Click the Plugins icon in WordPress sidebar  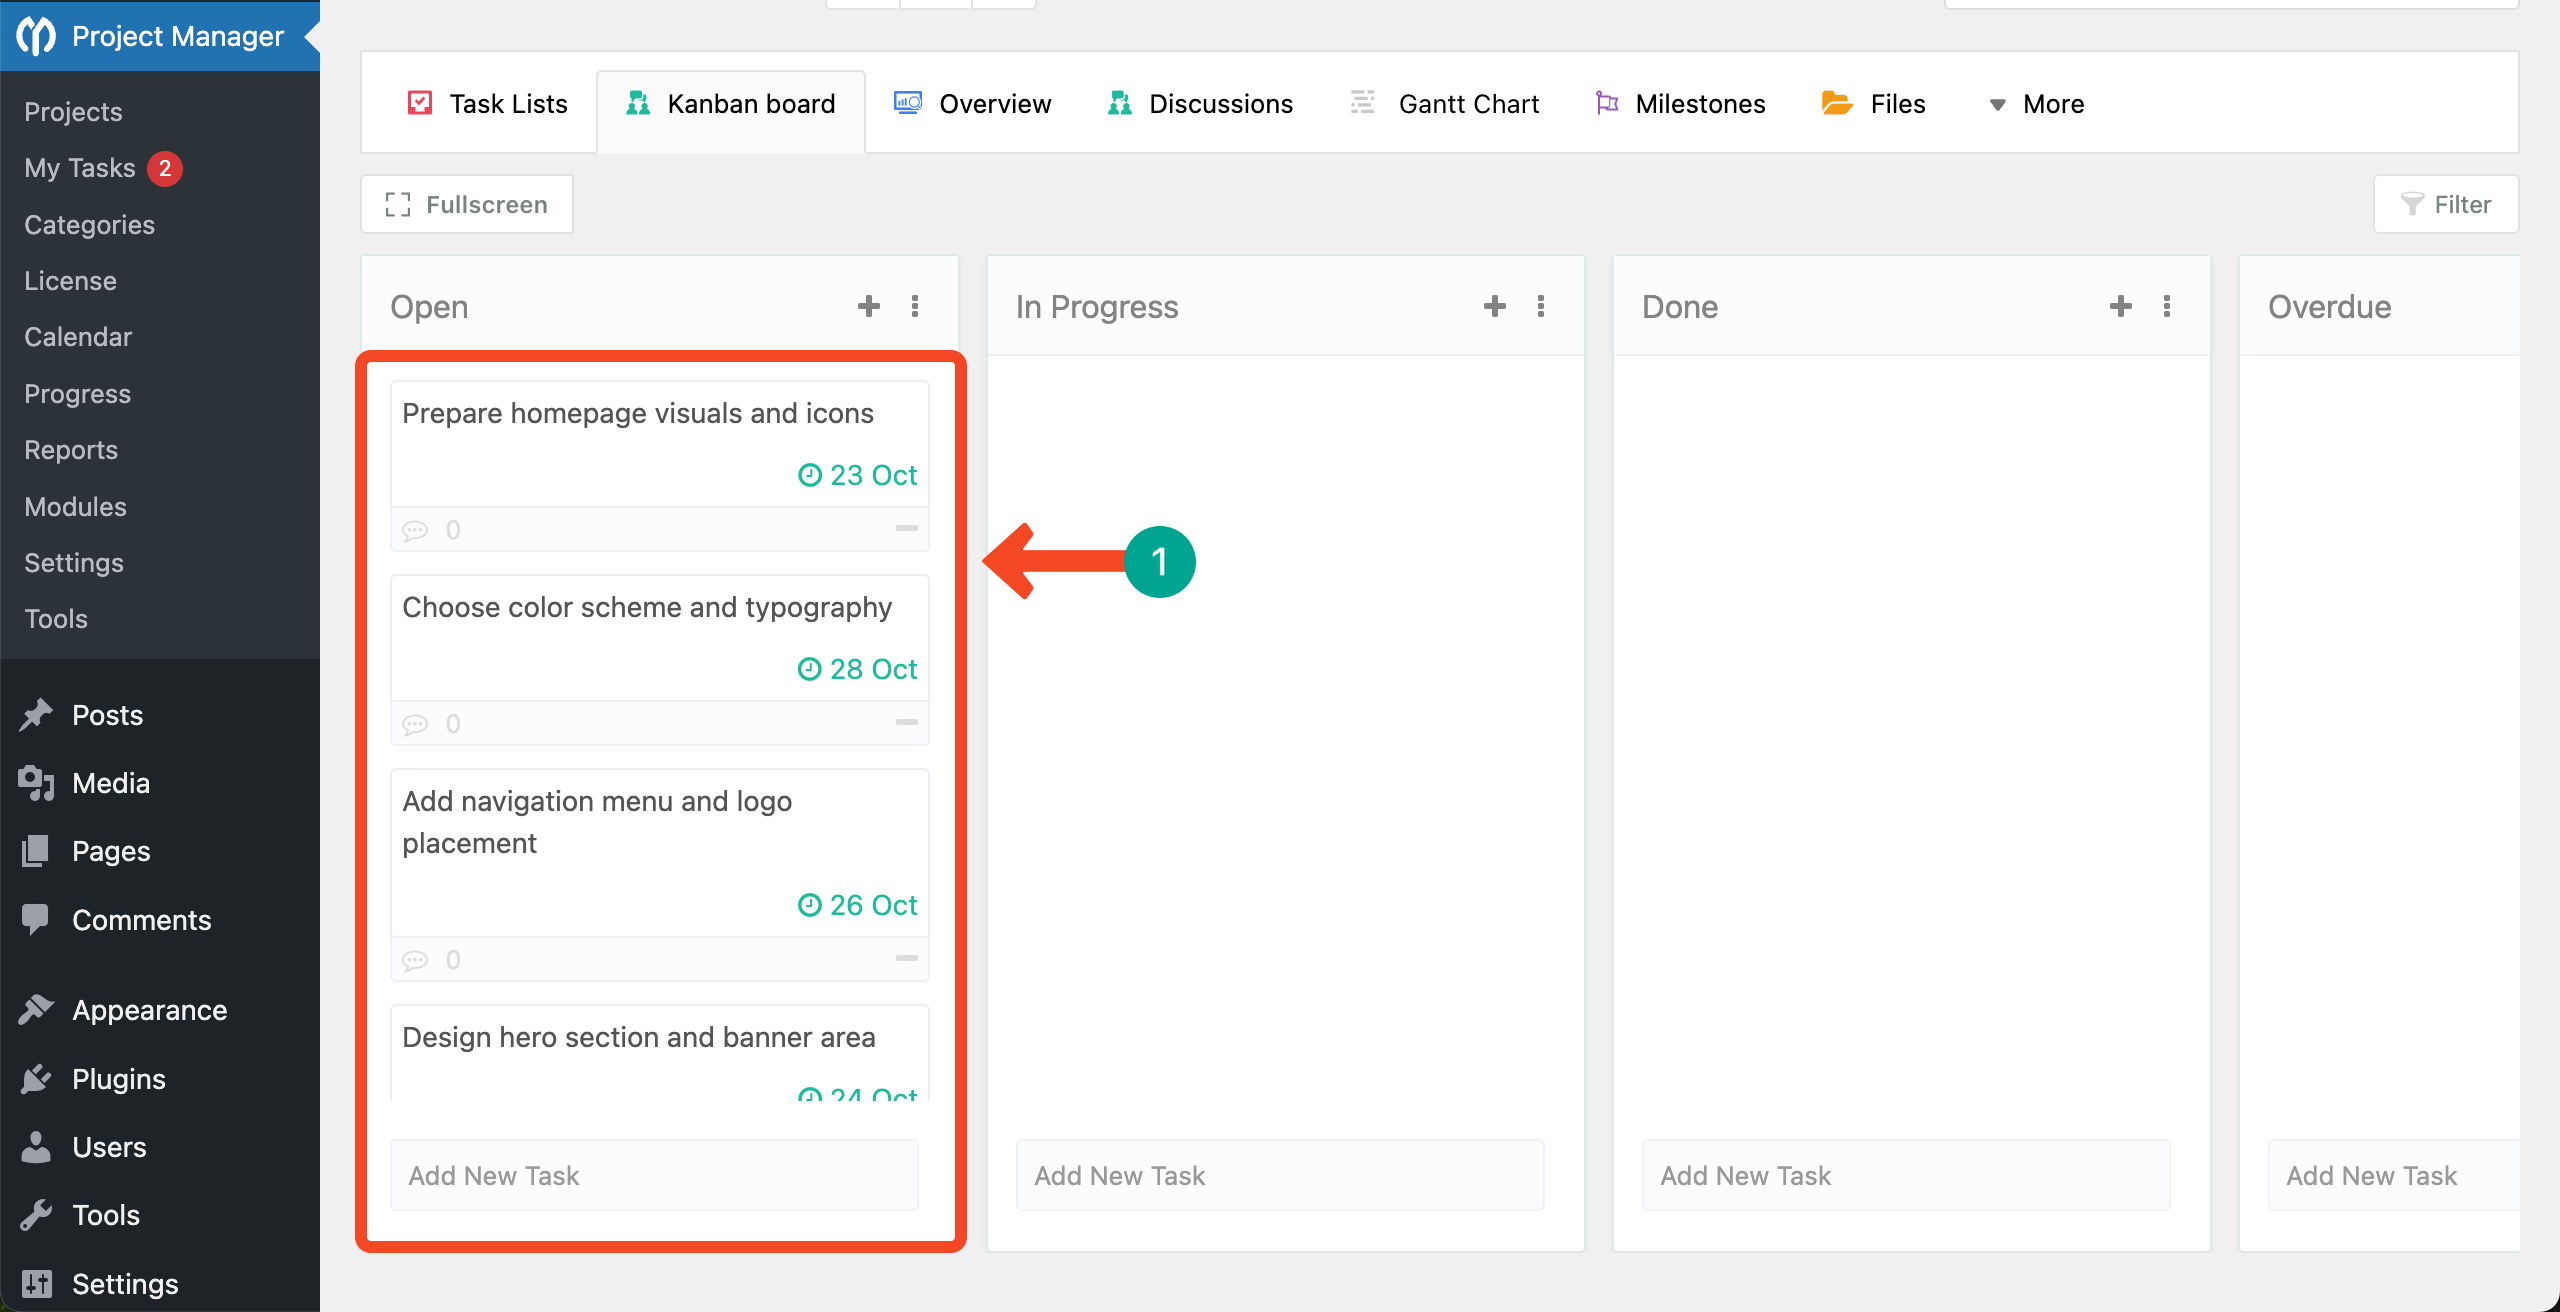(x=36, y=1079)
